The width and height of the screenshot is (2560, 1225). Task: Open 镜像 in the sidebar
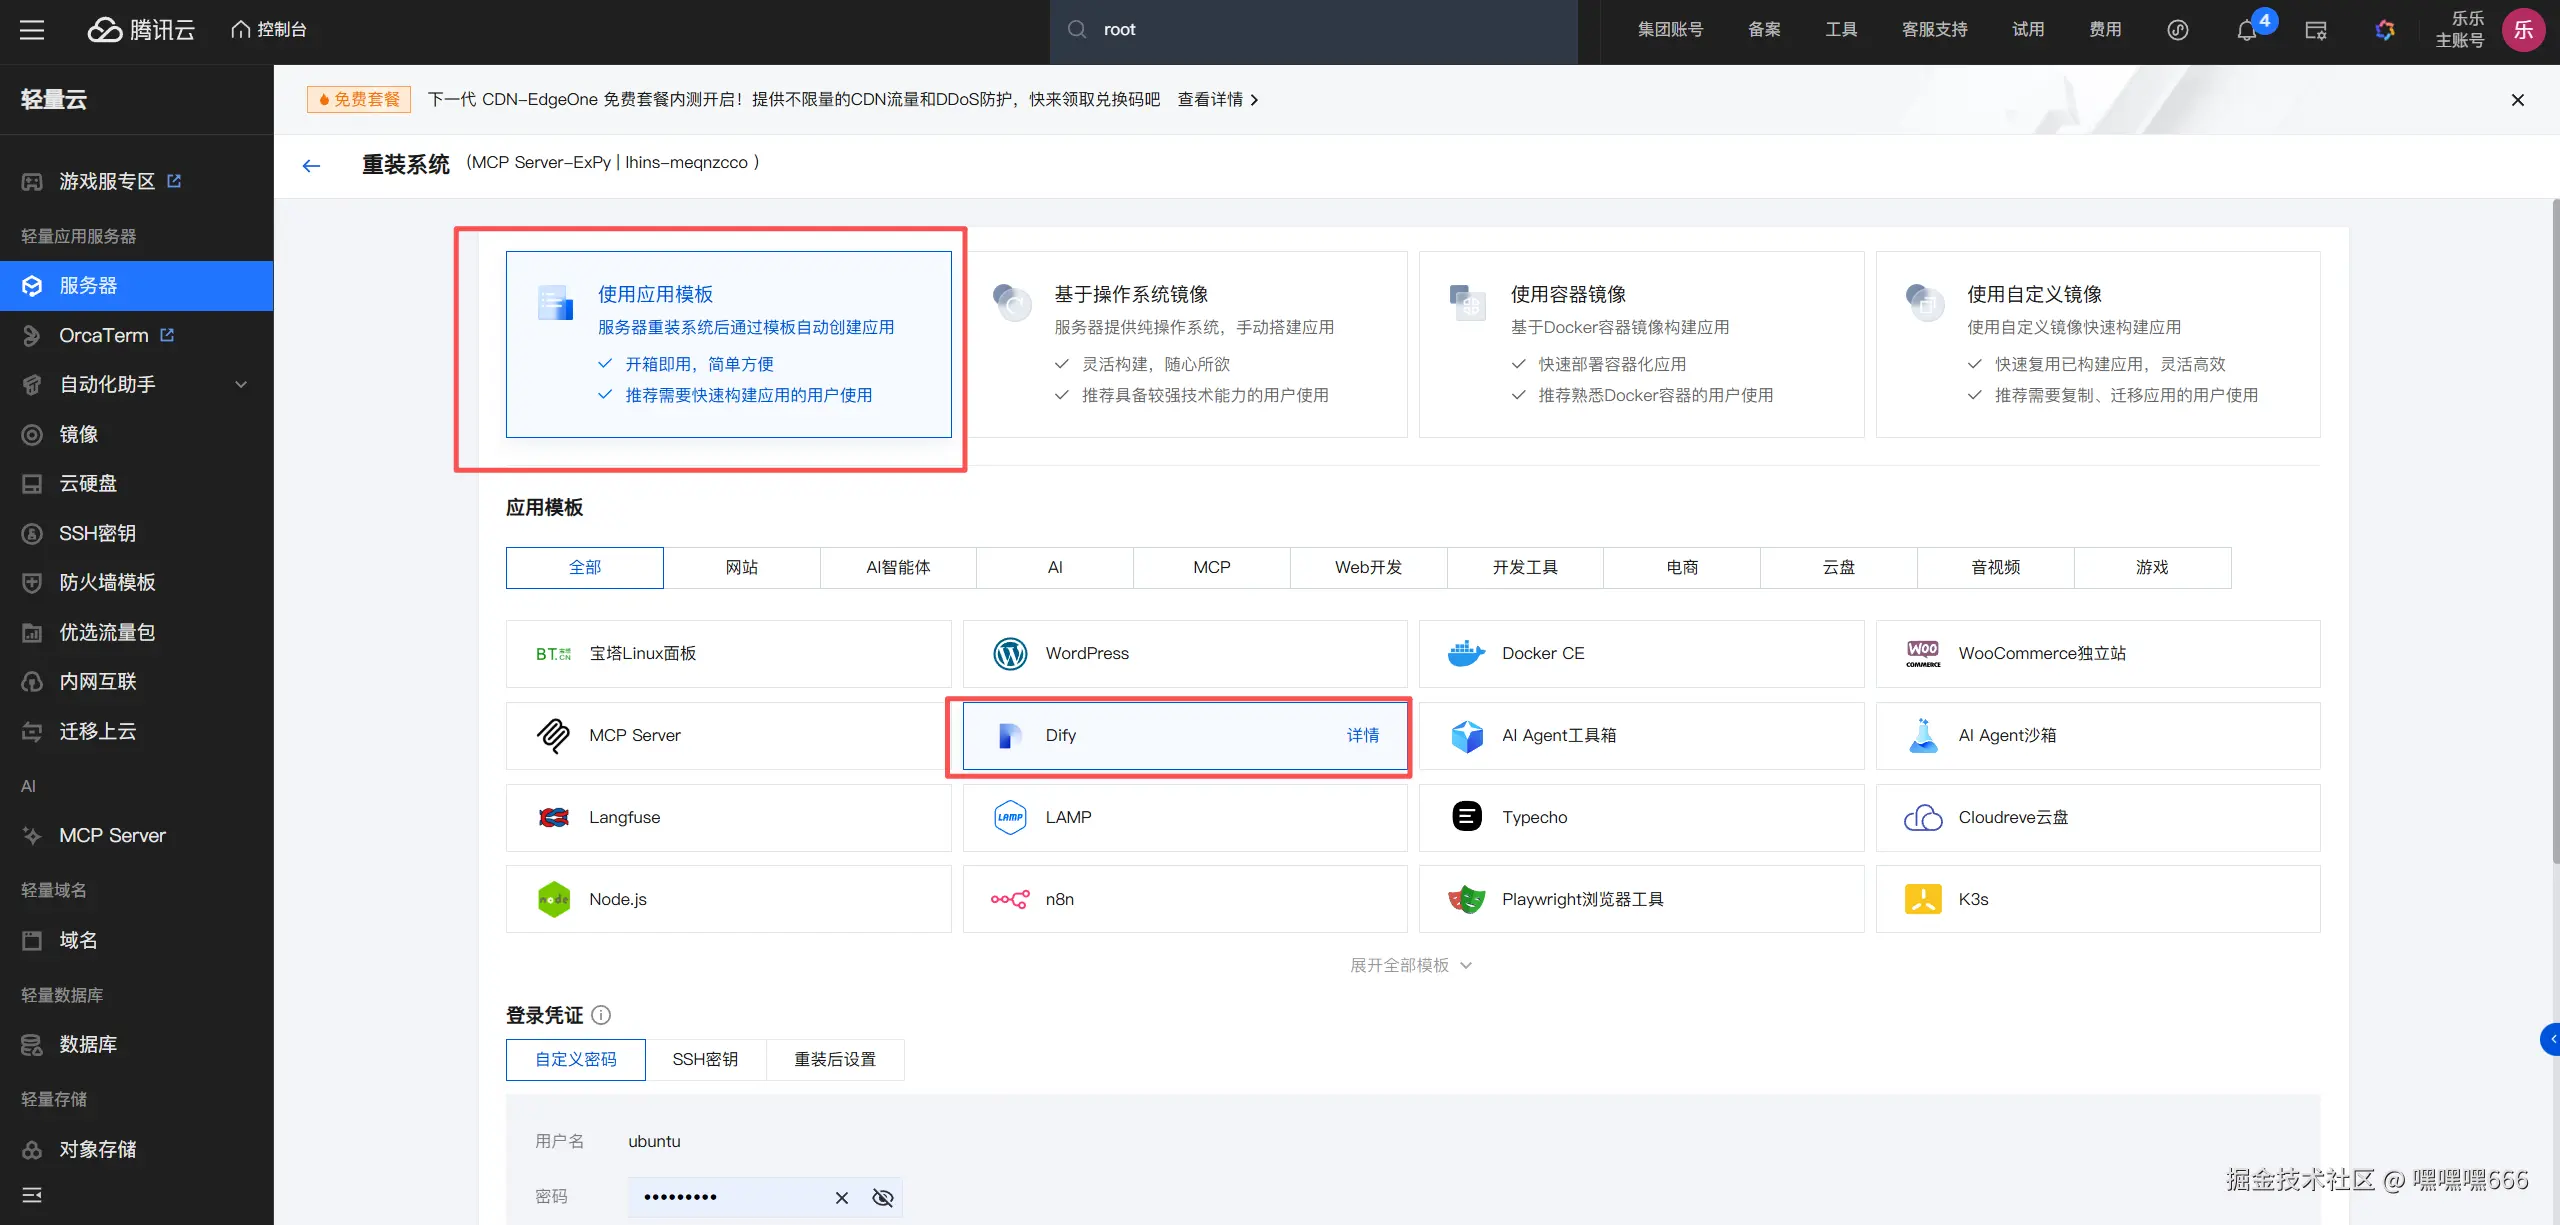coord(136,435)
